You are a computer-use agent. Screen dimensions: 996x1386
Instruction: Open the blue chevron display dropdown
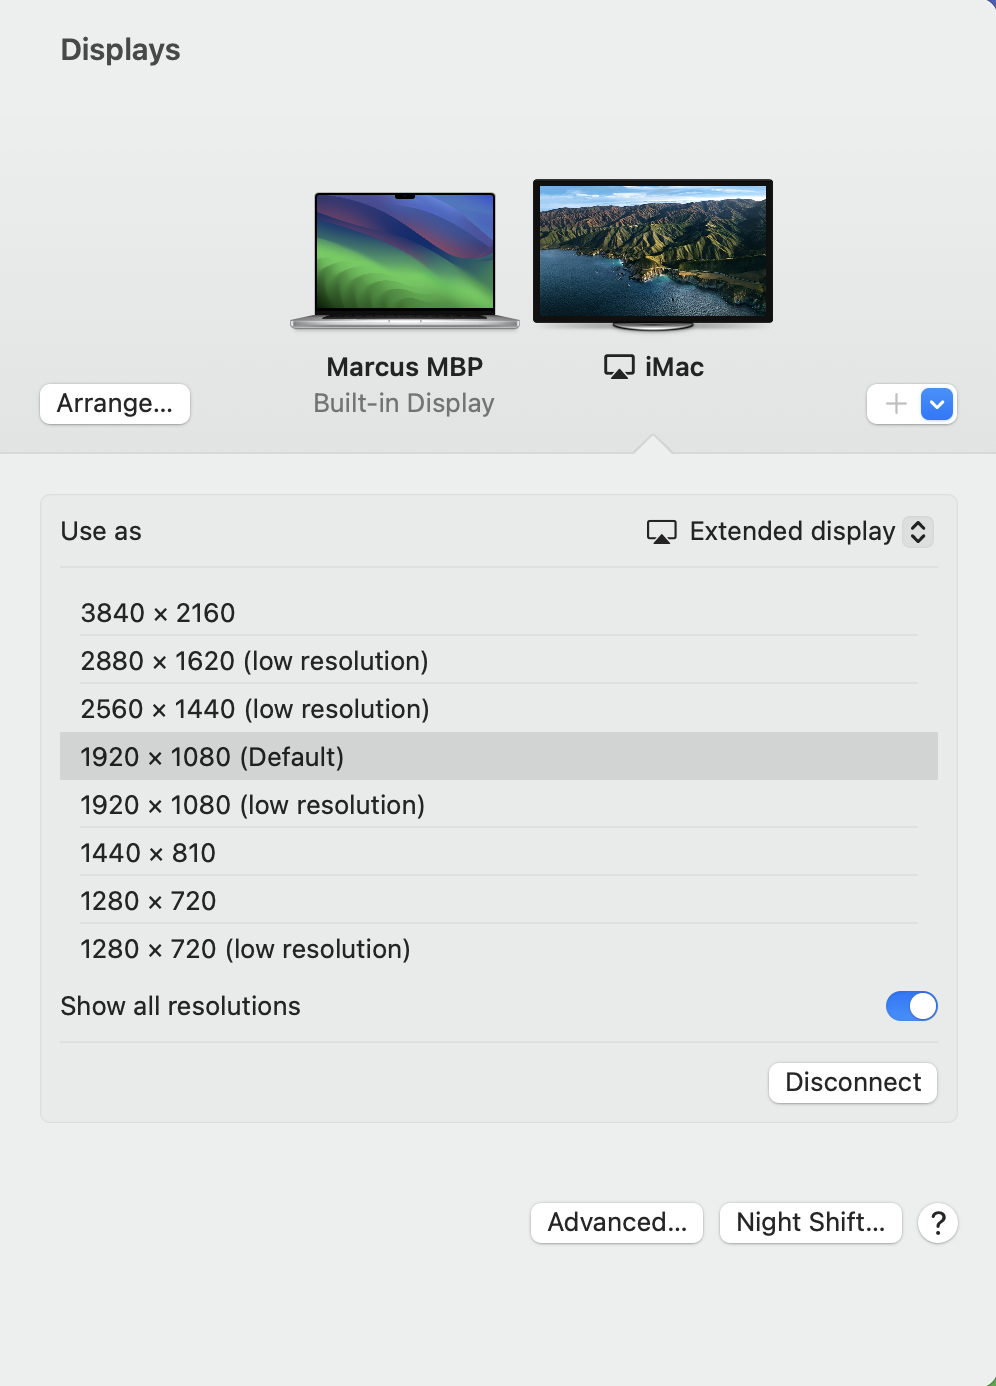click(x=937, y=404)
